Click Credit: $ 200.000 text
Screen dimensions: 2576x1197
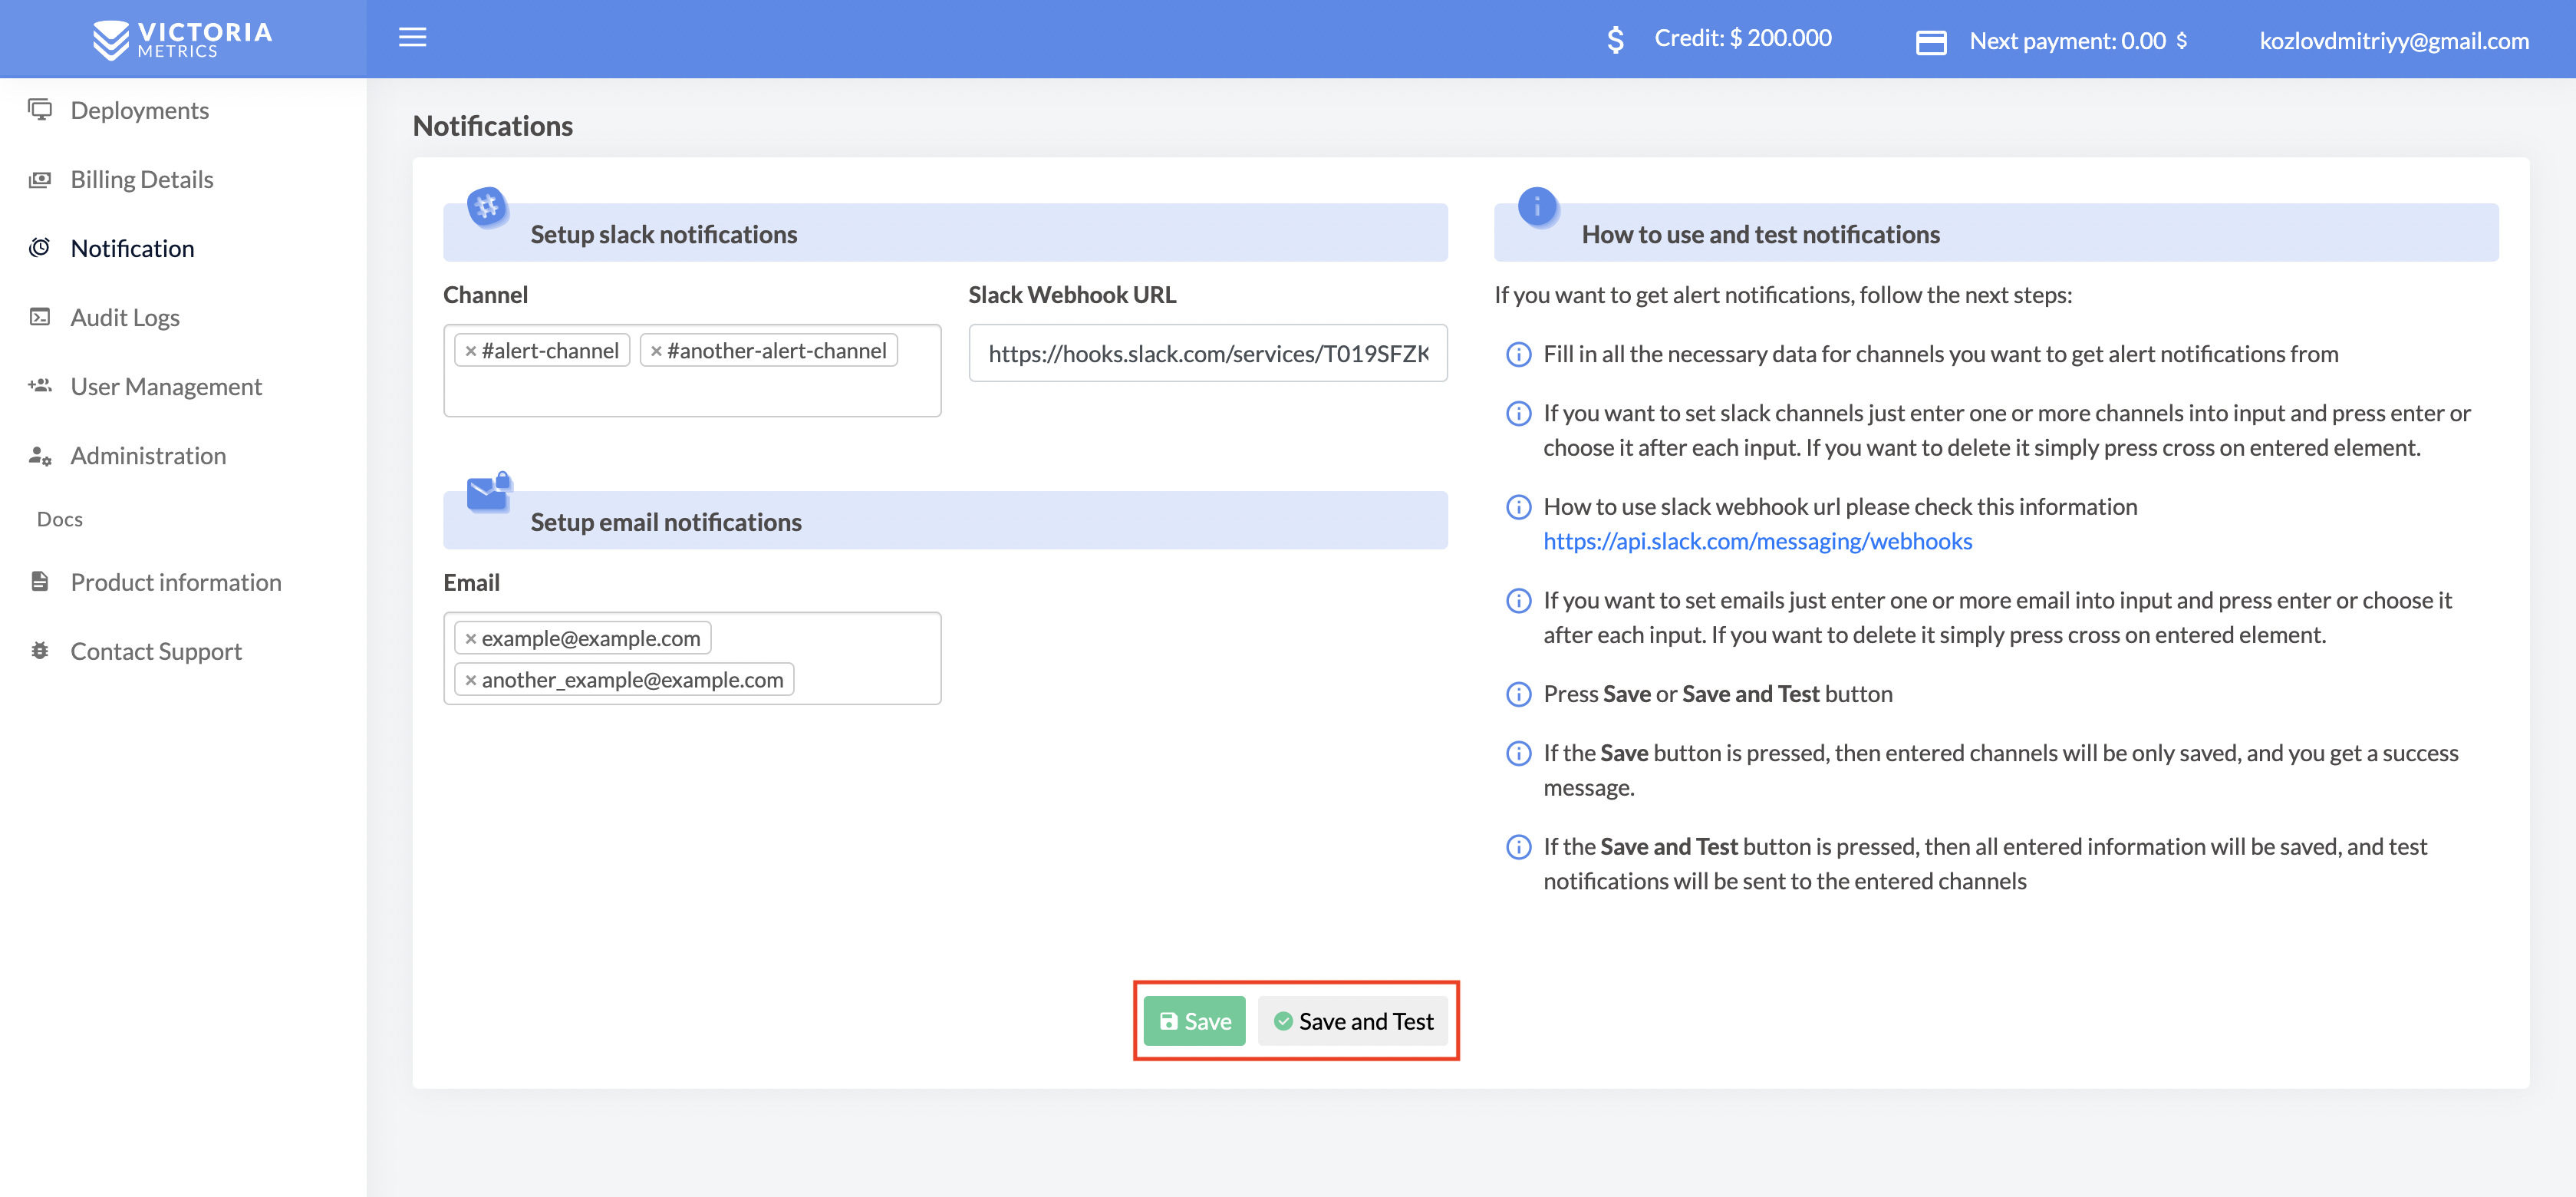(1742, 38)
